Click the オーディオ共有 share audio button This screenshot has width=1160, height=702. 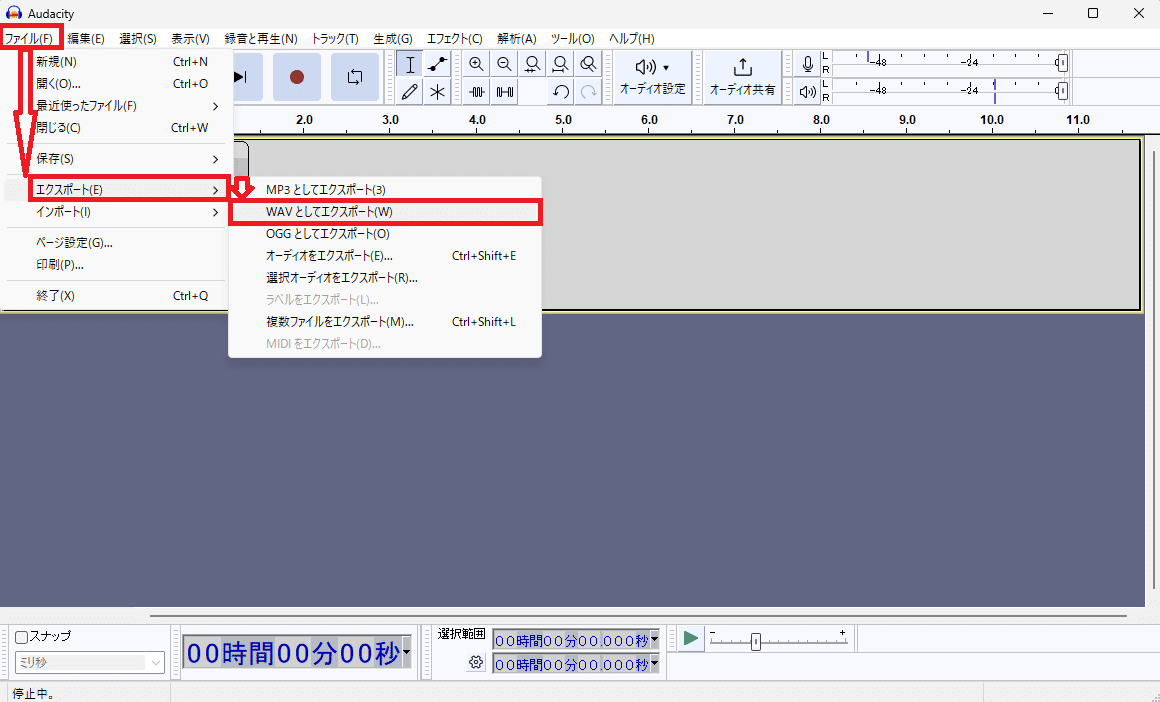click(x=742, y=77)
